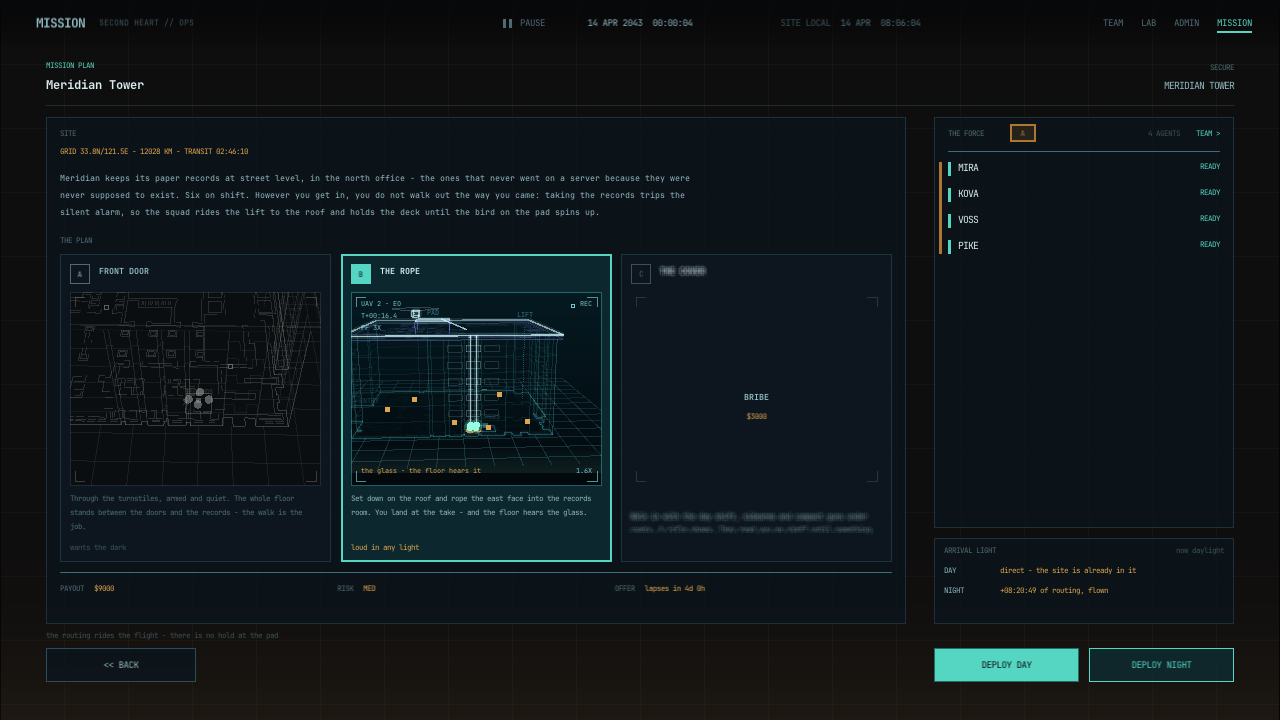Click the PAD marker on the rooftop
This screenshot has height=720, width=1280.
click(x=416, y=313)
